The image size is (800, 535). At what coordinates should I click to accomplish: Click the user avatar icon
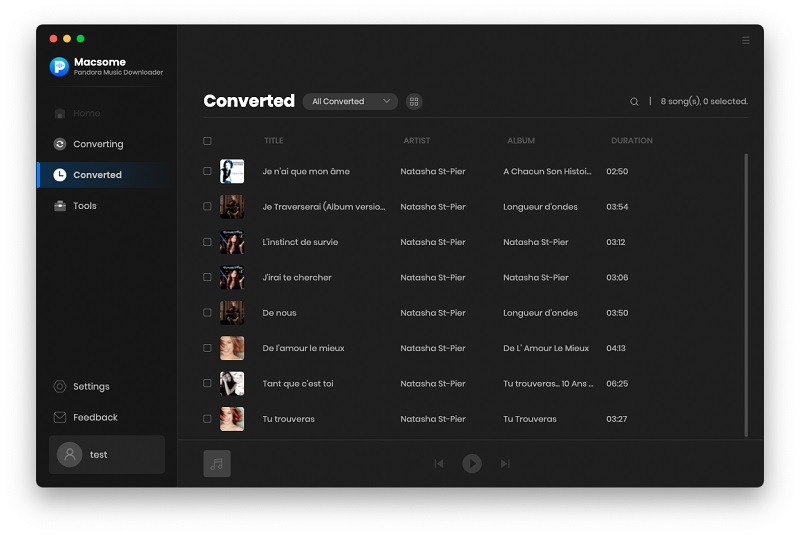[x=70, y=454]
